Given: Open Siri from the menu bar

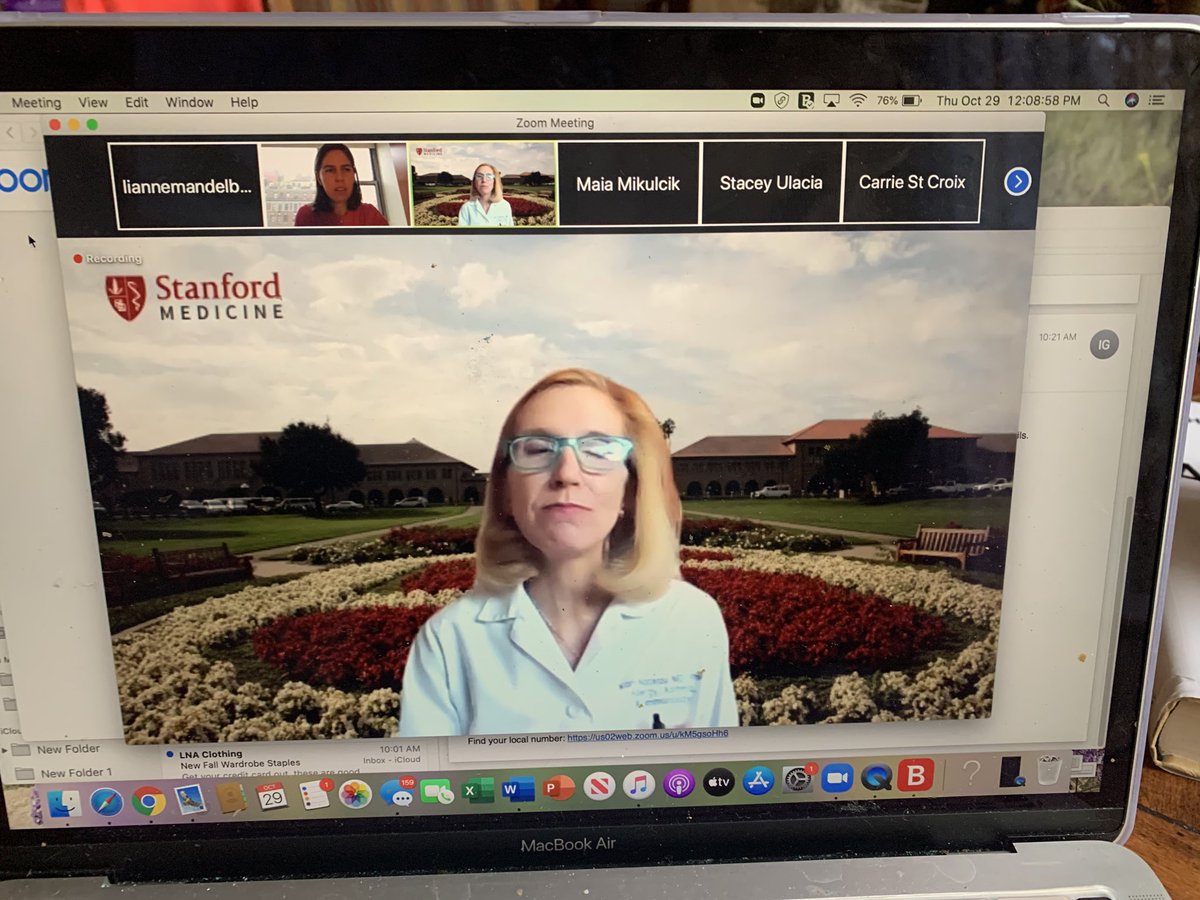Looking at the screenshot, I should coord(1132,100).
